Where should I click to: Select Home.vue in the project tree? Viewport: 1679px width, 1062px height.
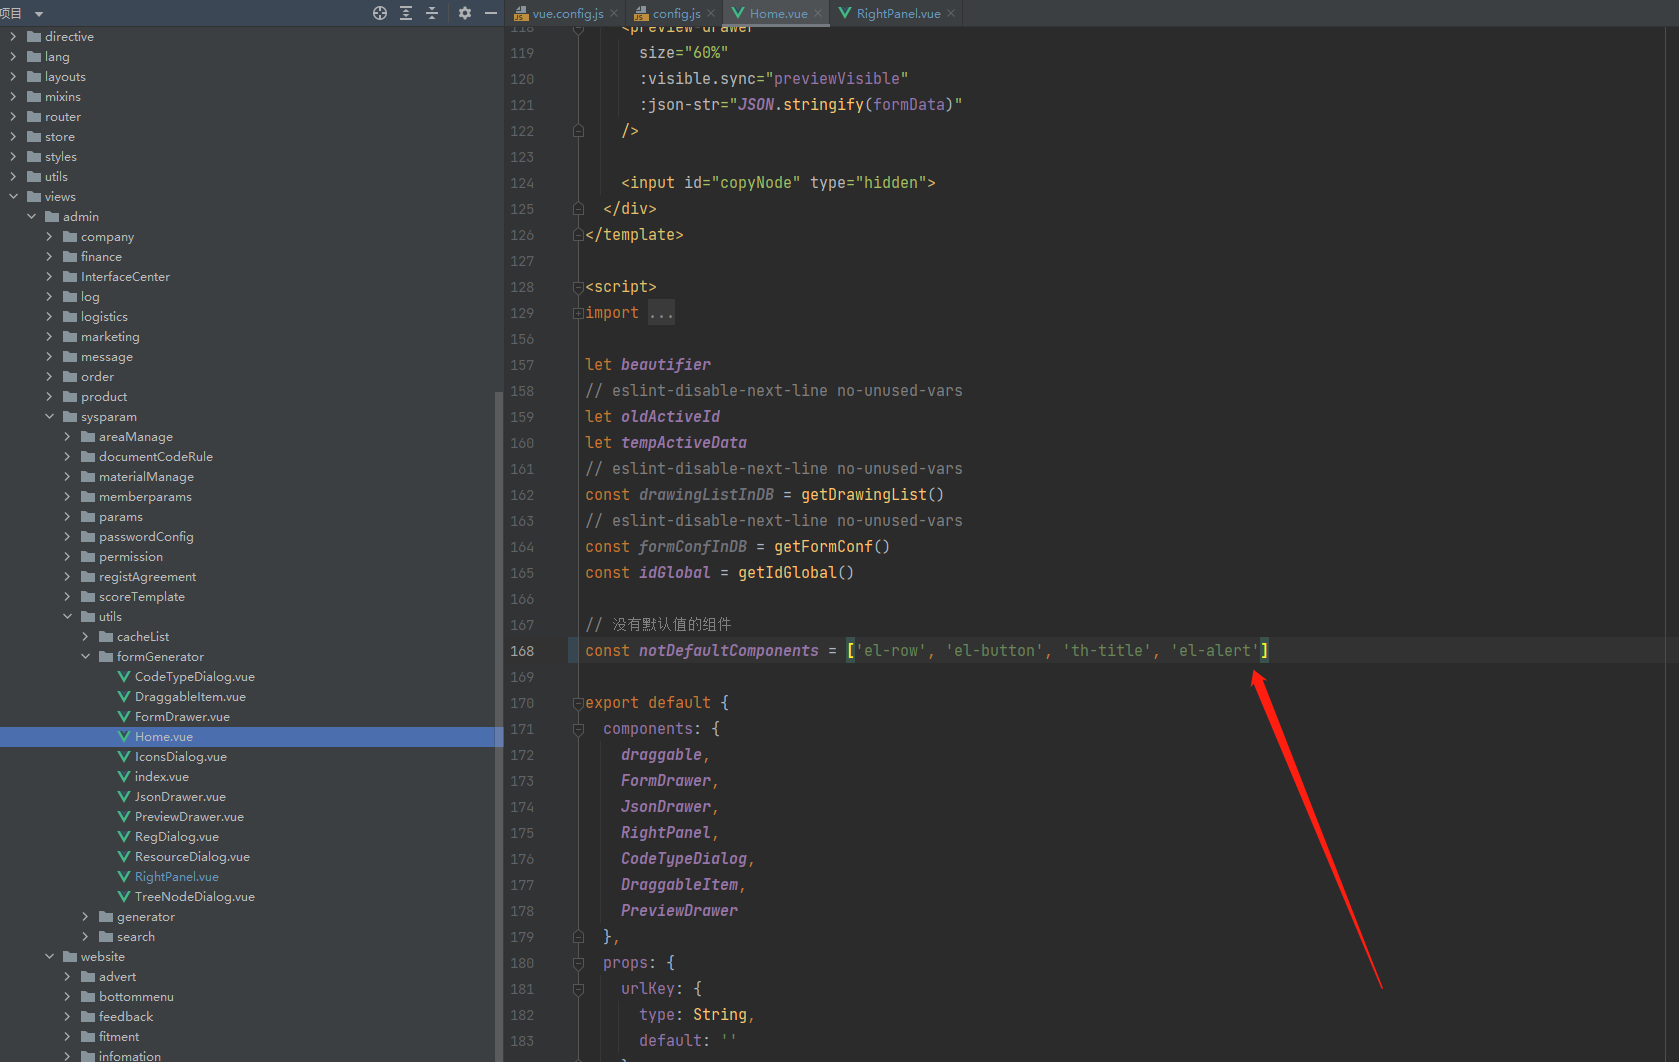[x=164, y=737]
